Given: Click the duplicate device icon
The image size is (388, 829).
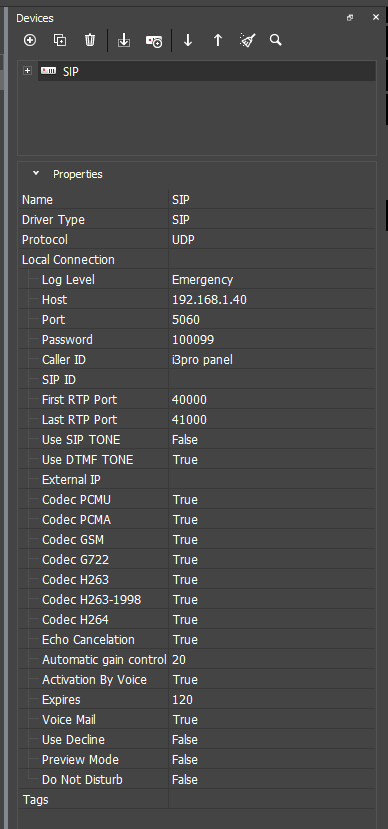Looking at the screenshot, I should click(x=60, y=40).
